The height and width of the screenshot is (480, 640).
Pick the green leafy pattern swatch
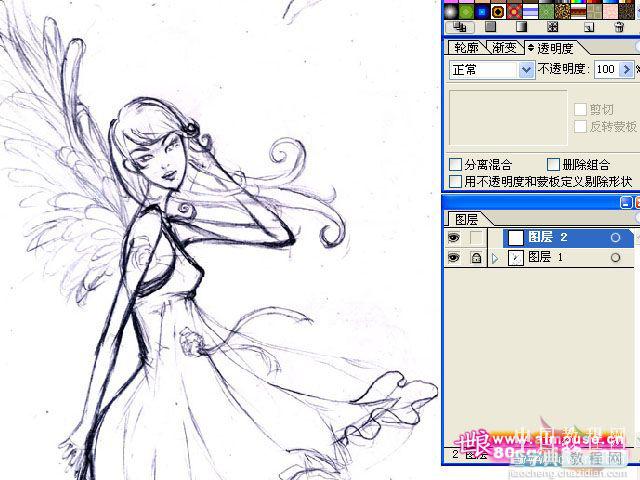(x=546, y=11)
